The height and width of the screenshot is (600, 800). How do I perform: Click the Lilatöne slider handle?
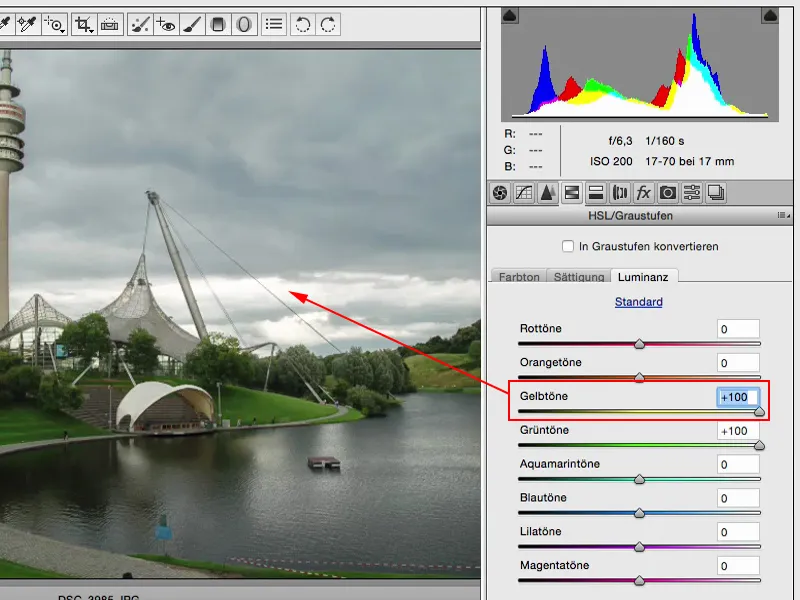pos(639,547)
